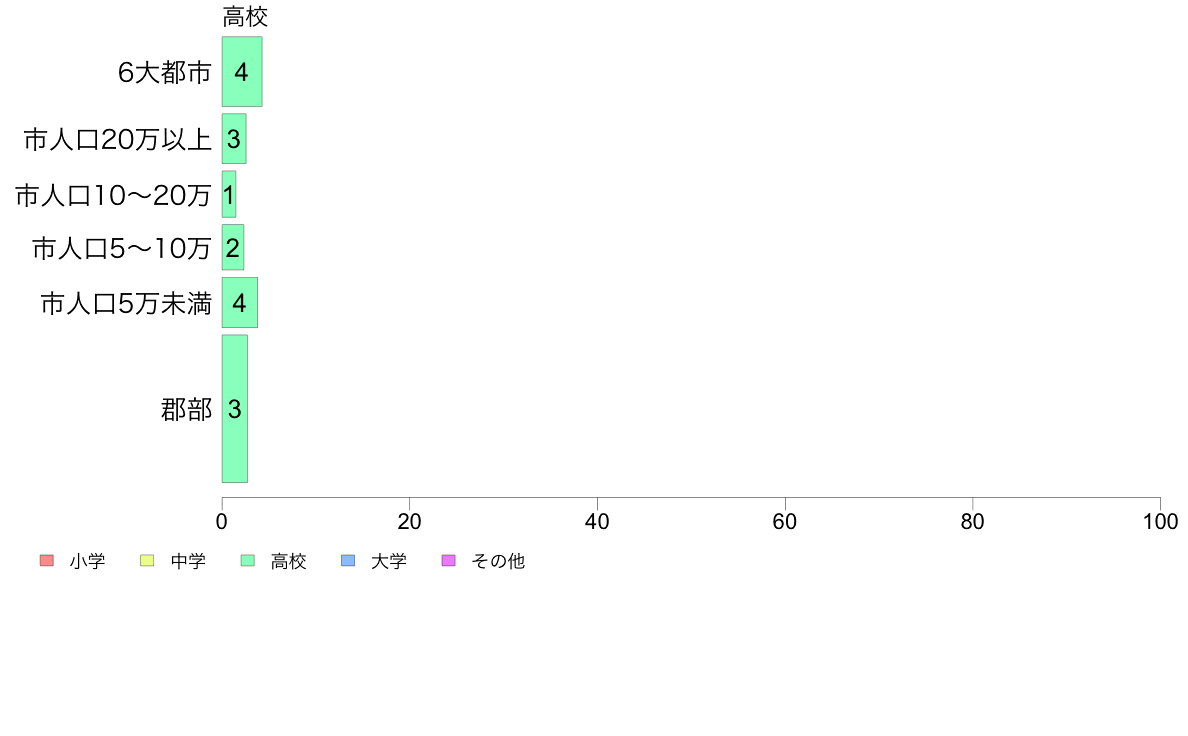The width and height of the screenshot is (1188, 736).
Task: Select the 市人口5万未満 bar showing 4
Action: coord(239,302)
